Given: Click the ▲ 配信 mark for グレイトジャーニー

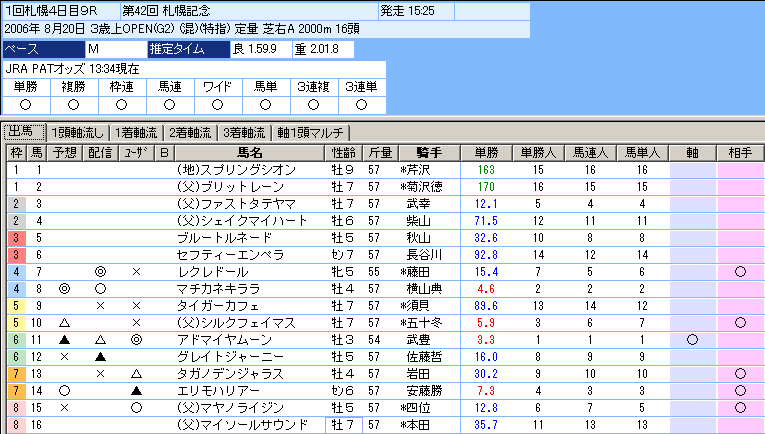Looking at the screenshot, I should [100, 357].
